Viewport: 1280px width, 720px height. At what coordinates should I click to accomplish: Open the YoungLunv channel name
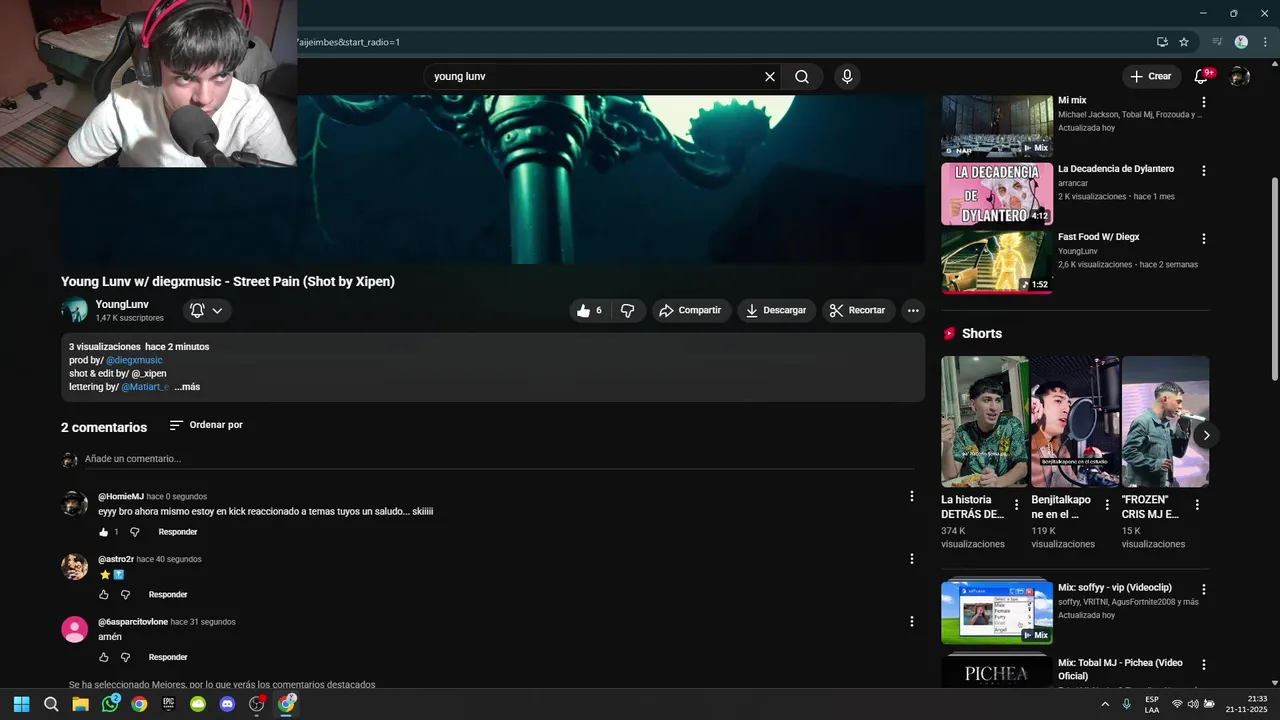[x=122, y=304]
